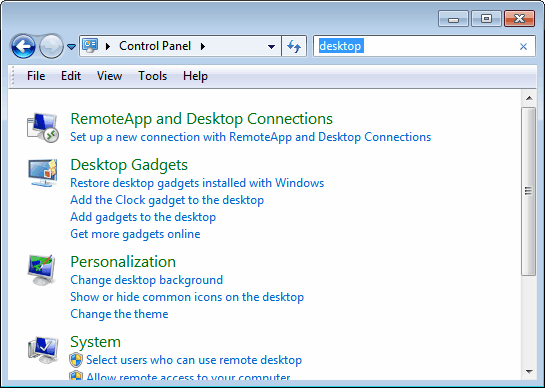Image resolution: width=545 pixels, height=388 pixels.
Task: Open the Edit menu
Action: coord(71,76)
